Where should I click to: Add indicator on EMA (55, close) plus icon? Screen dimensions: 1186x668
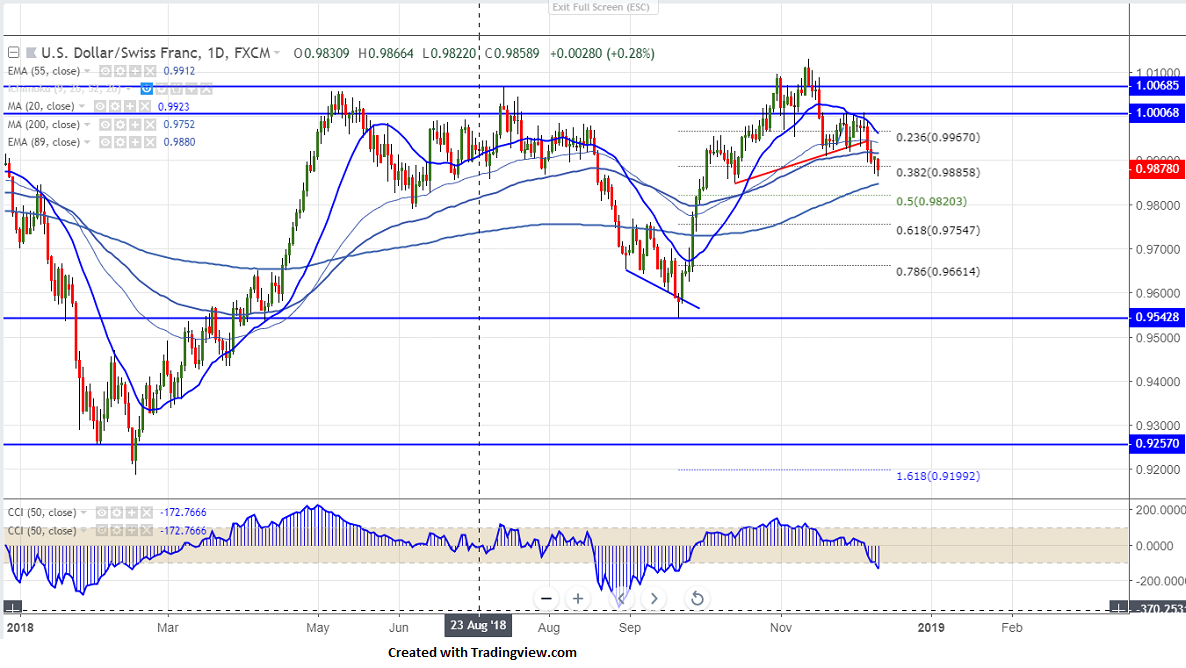click(135, 71)
